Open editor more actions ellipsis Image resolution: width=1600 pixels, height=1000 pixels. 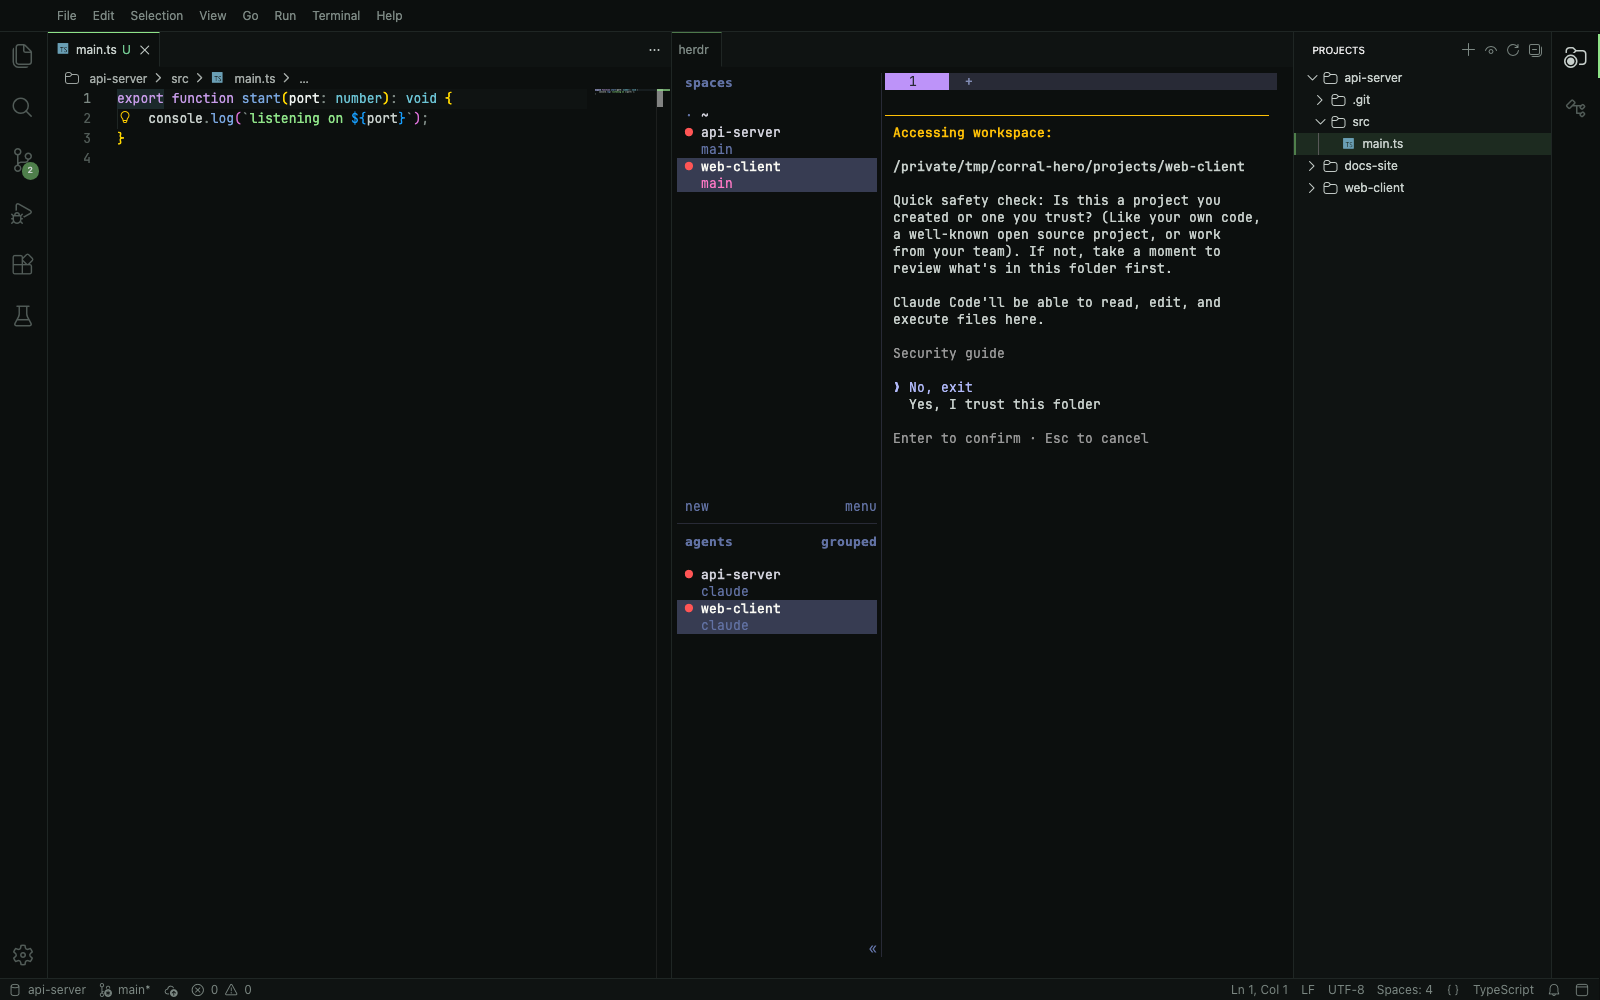coord(654,50)
